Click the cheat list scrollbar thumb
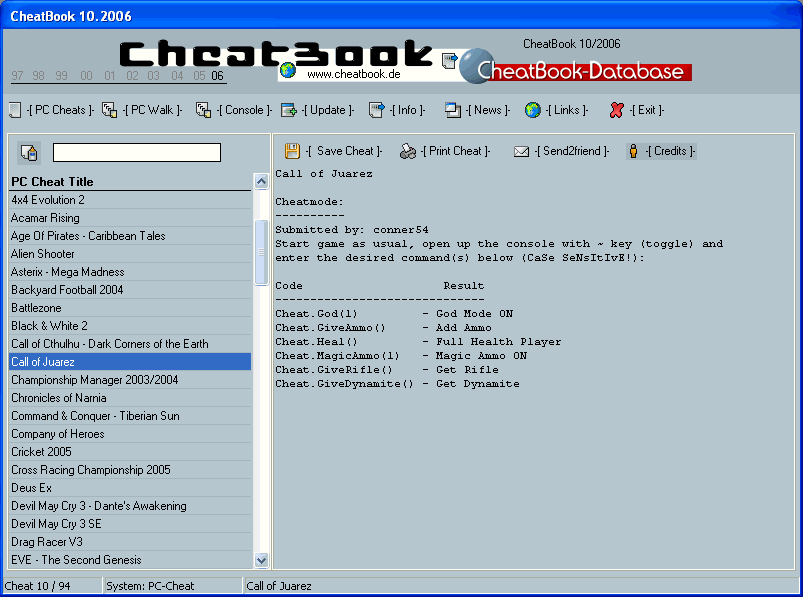803x597 pixels. pyautogui.click(x=261, y=252)
